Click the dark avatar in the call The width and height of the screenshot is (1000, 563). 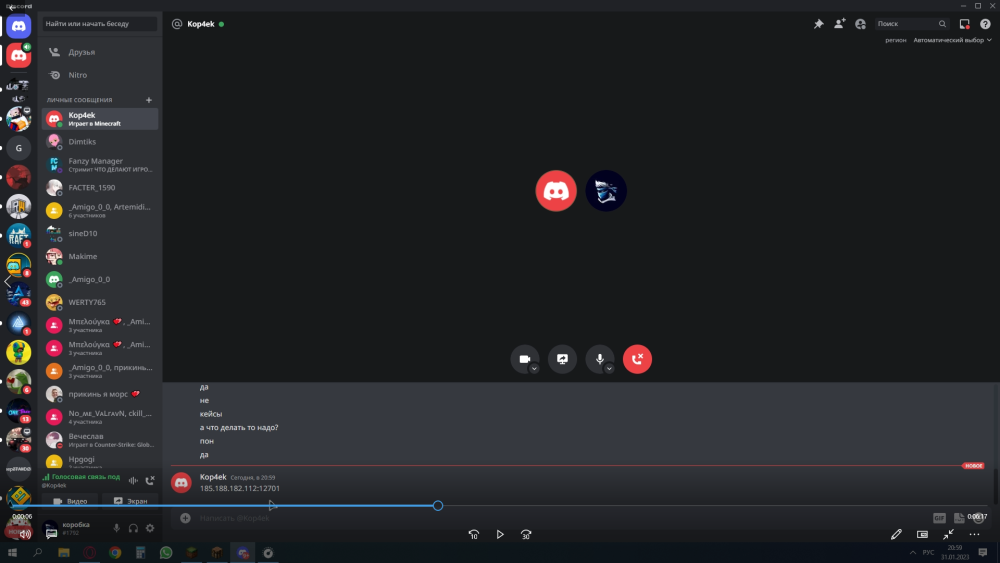point(606,191)
